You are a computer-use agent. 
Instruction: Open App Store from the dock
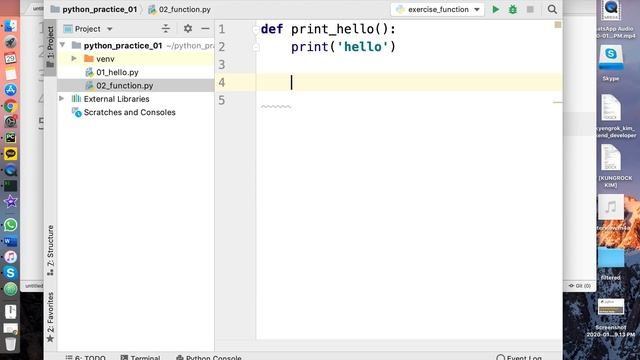[10, 90]
